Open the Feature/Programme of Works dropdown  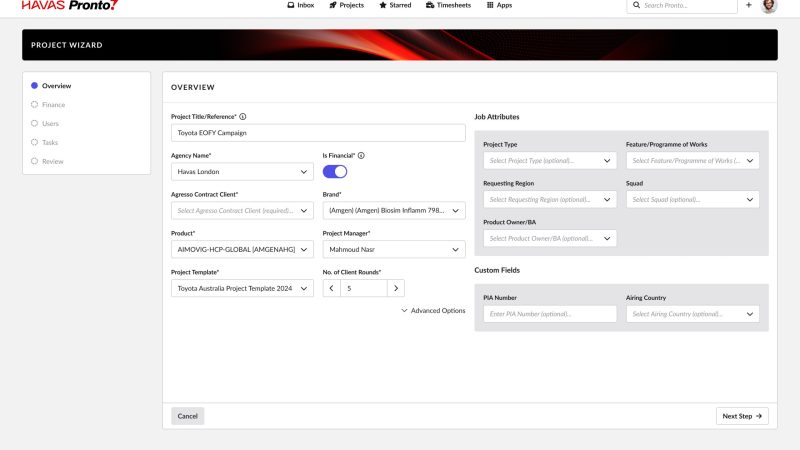point(692,161)
